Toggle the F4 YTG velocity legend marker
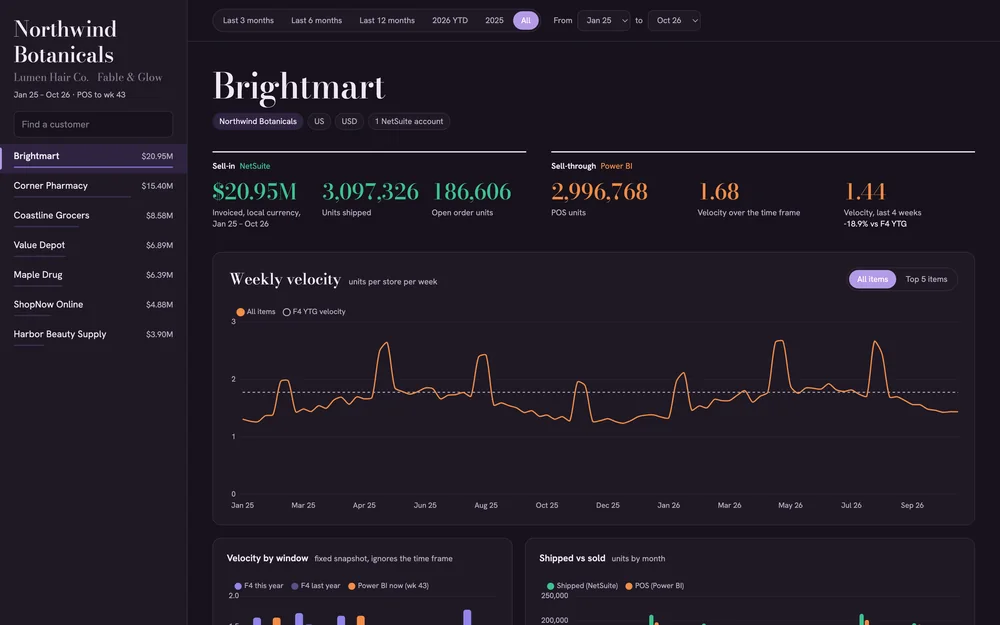Viewport: 1000px width, 625px height. [286, 312]
